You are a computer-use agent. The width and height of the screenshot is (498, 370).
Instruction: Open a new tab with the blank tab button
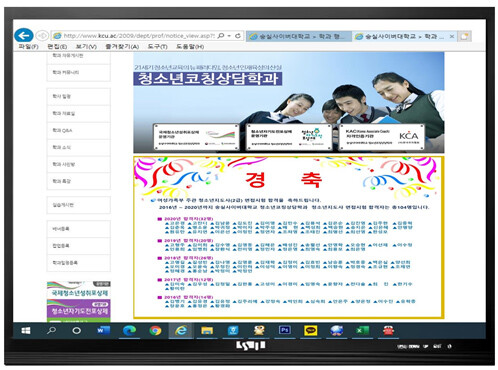465,36
